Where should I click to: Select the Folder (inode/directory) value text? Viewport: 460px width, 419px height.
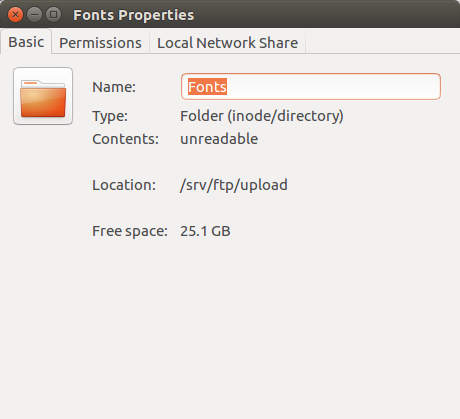coord(262,116)
